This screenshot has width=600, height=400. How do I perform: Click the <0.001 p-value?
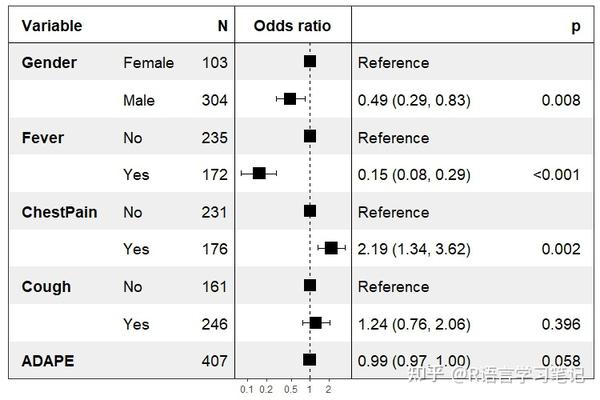pos(557,174)
